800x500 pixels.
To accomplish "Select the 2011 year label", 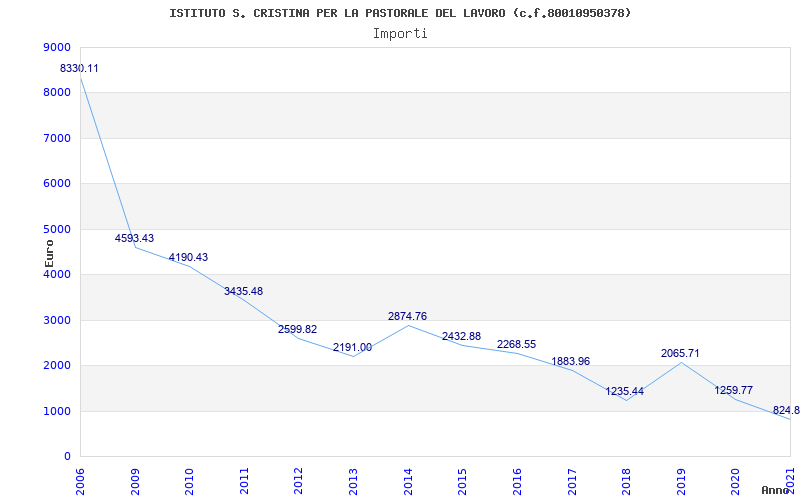I will (x=244, y=481).
